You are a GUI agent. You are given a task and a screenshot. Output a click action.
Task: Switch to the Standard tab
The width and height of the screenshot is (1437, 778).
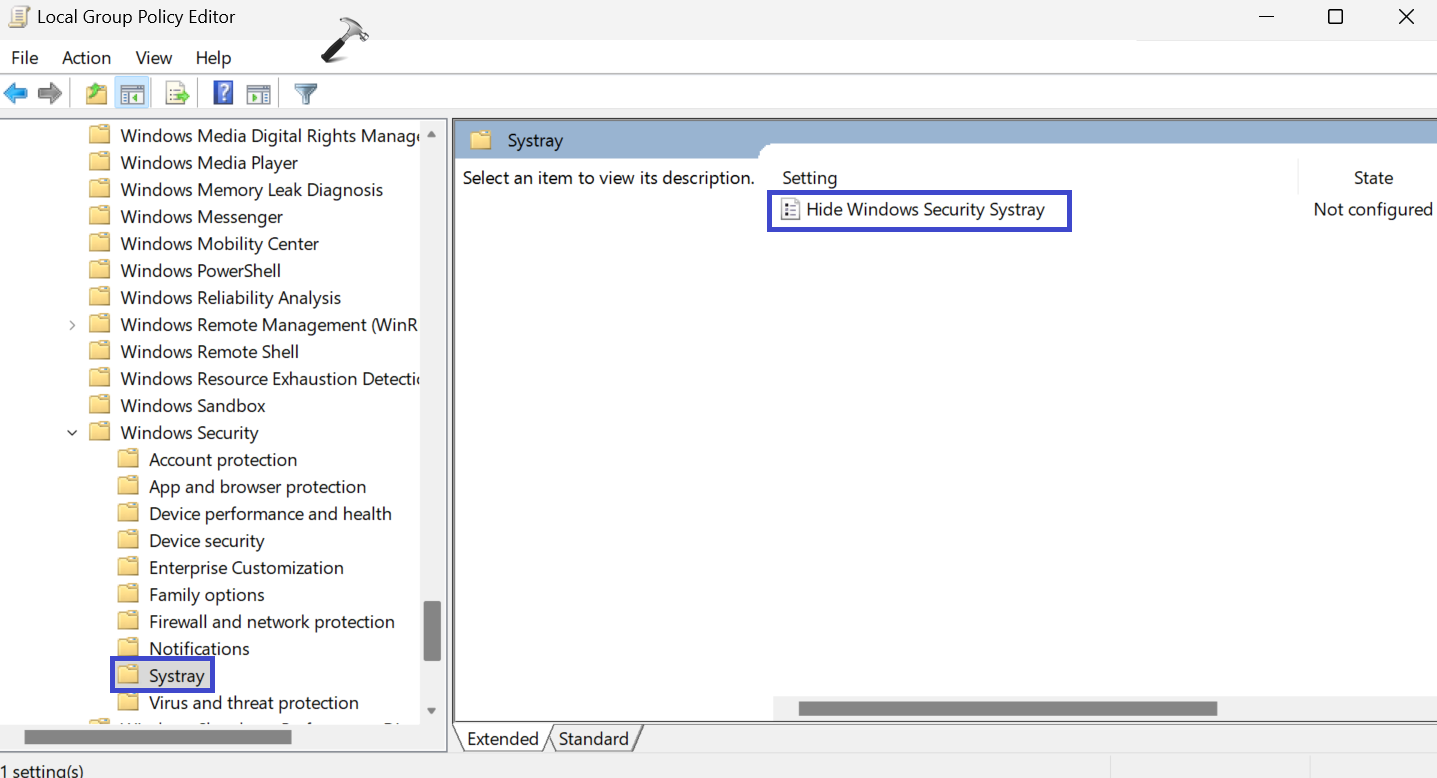[593, 739]
